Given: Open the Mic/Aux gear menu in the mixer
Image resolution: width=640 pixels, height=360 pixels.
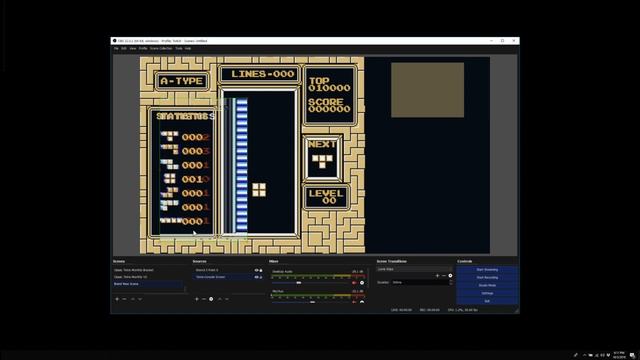Looking at the screenshot, I should [x=362, y=302].
